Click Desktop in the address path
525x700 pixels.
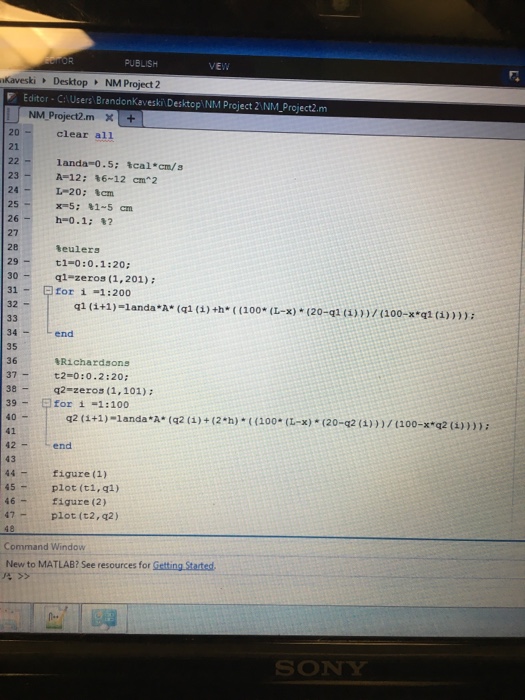pos(70,82)
